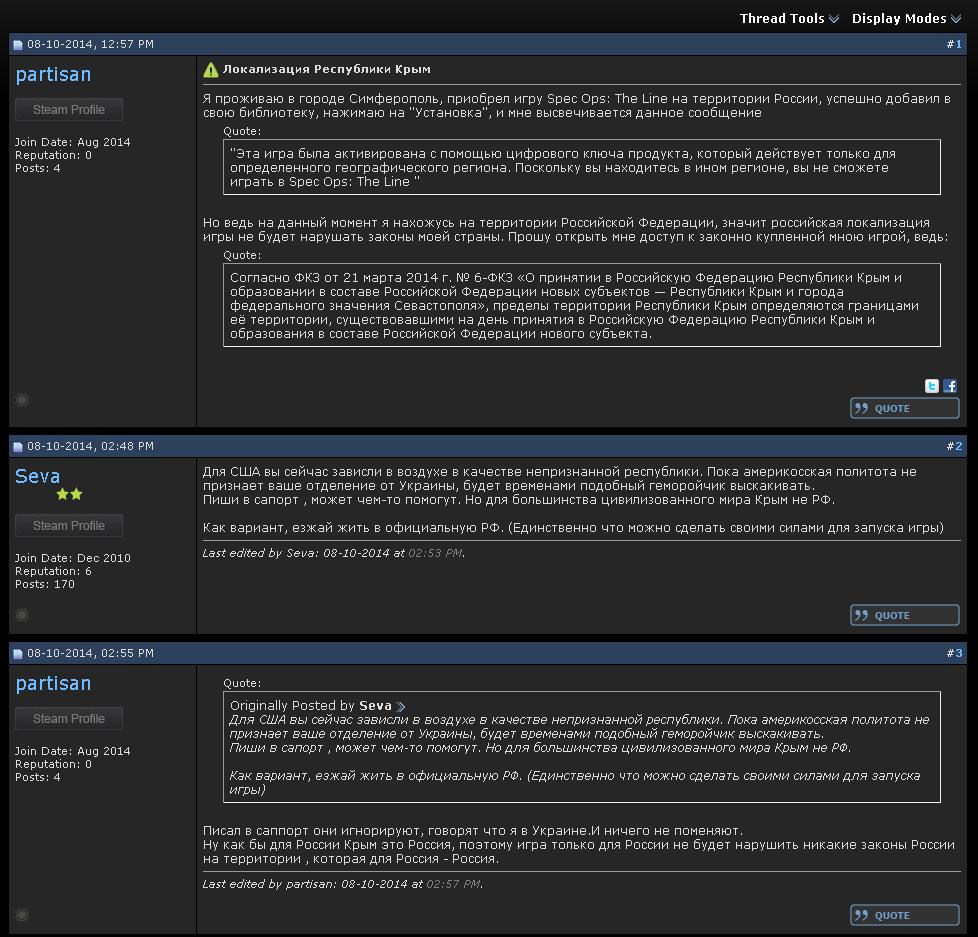
Task: Open the Thread Tools dropdown
Action: pos(789,19)
